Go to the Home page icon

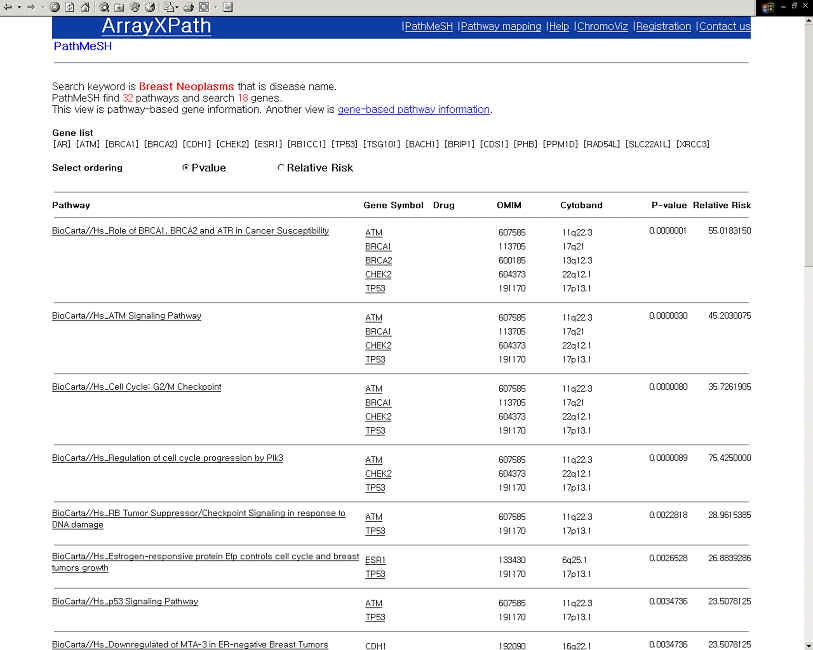86,7
